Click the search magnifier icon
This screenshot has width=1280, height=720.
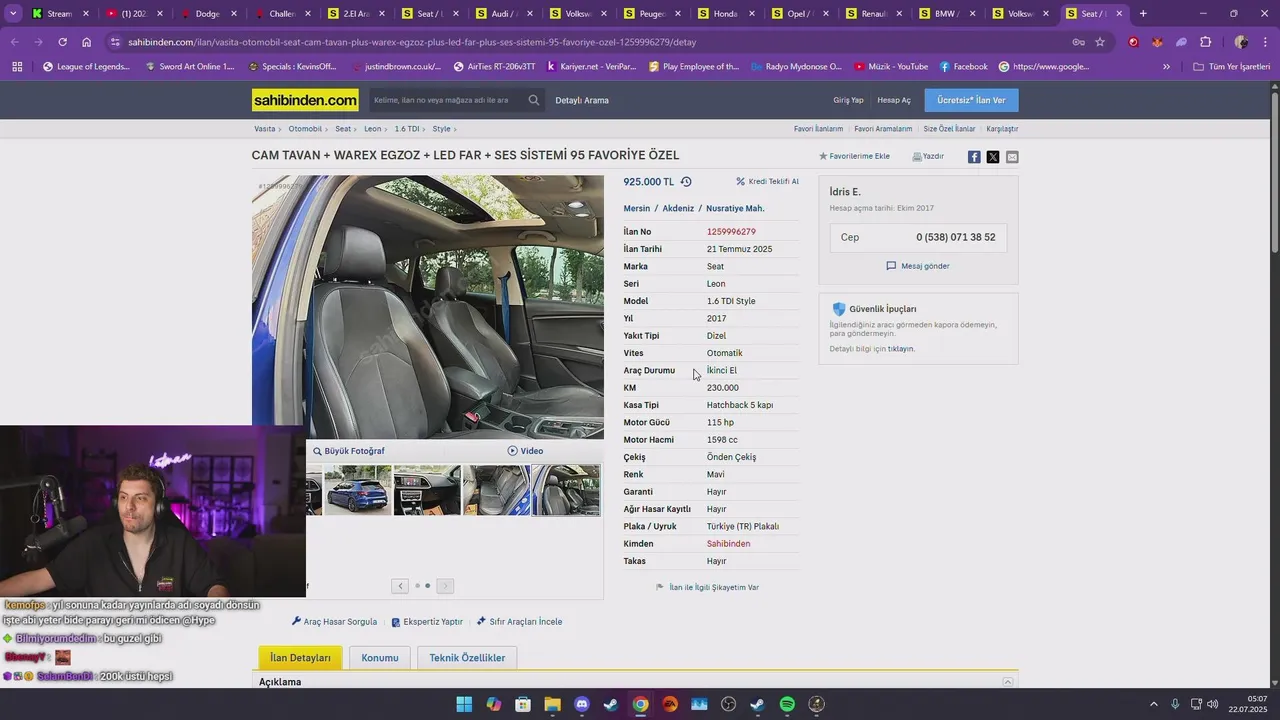coord(534,100)
